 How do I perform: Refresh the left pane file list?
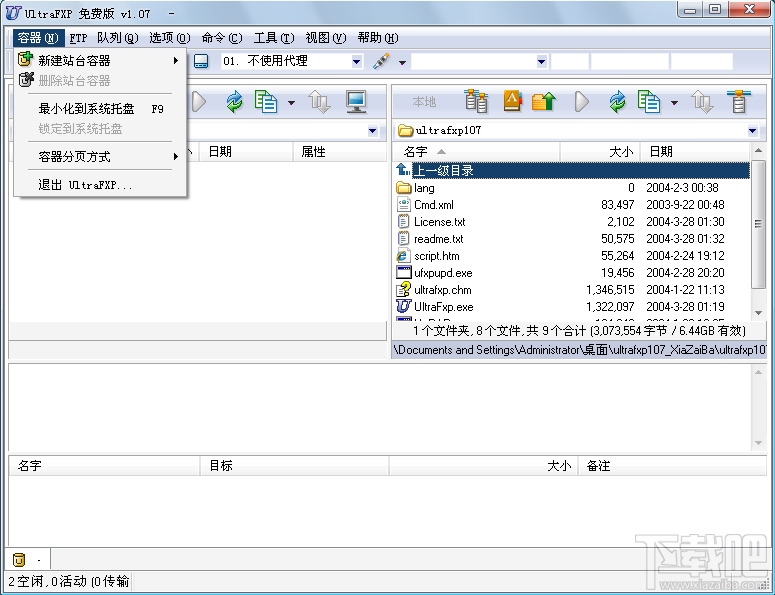click(x=234, y=102)
